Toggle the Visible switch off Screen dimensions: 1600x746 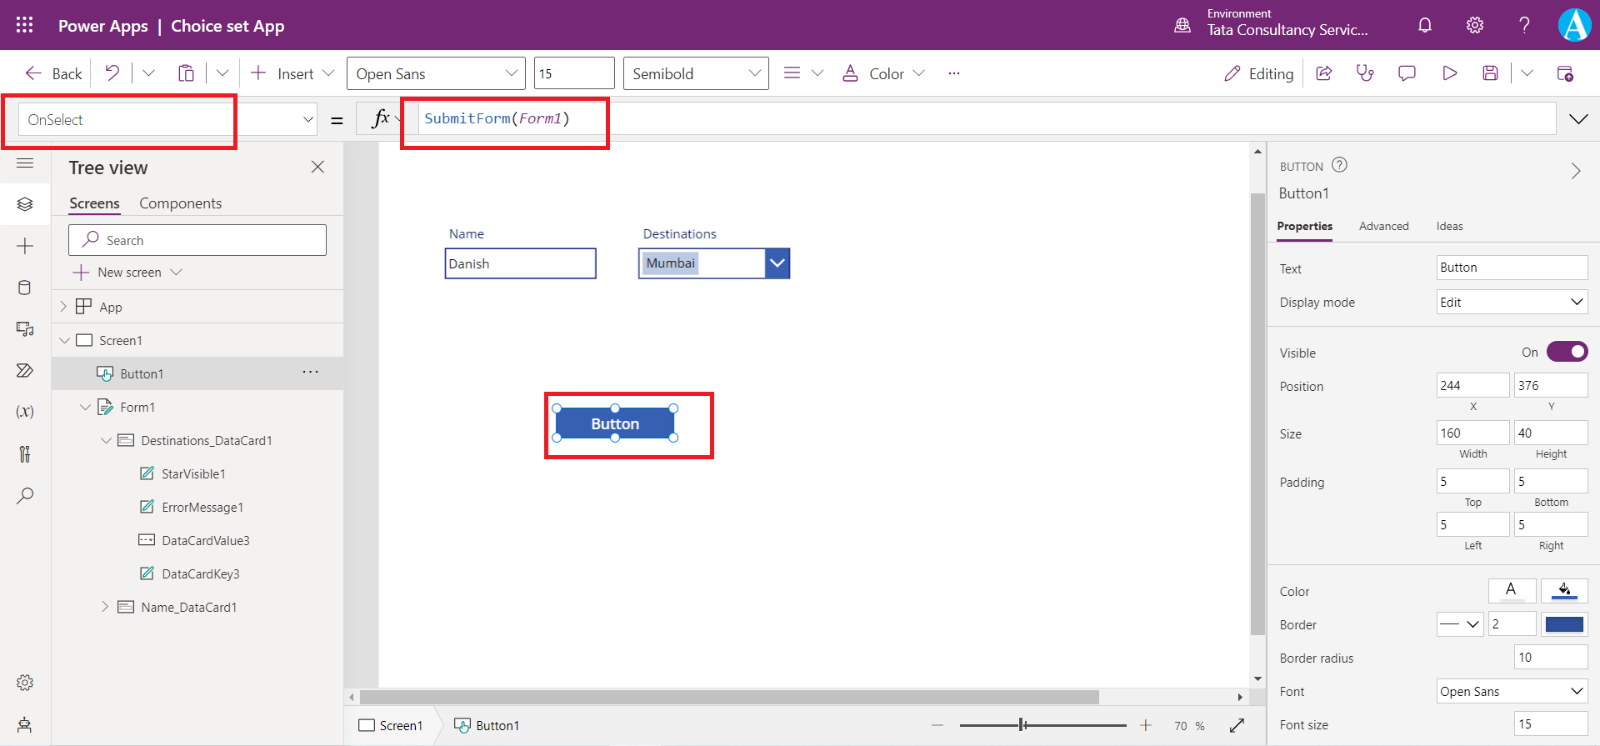(x=1566, y=352)
